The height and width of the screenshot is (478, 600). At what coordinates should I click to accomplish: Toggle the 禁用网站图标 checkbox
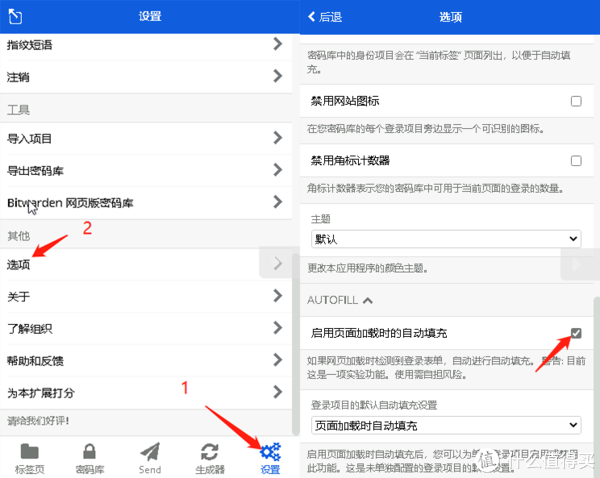coord(576,101)
